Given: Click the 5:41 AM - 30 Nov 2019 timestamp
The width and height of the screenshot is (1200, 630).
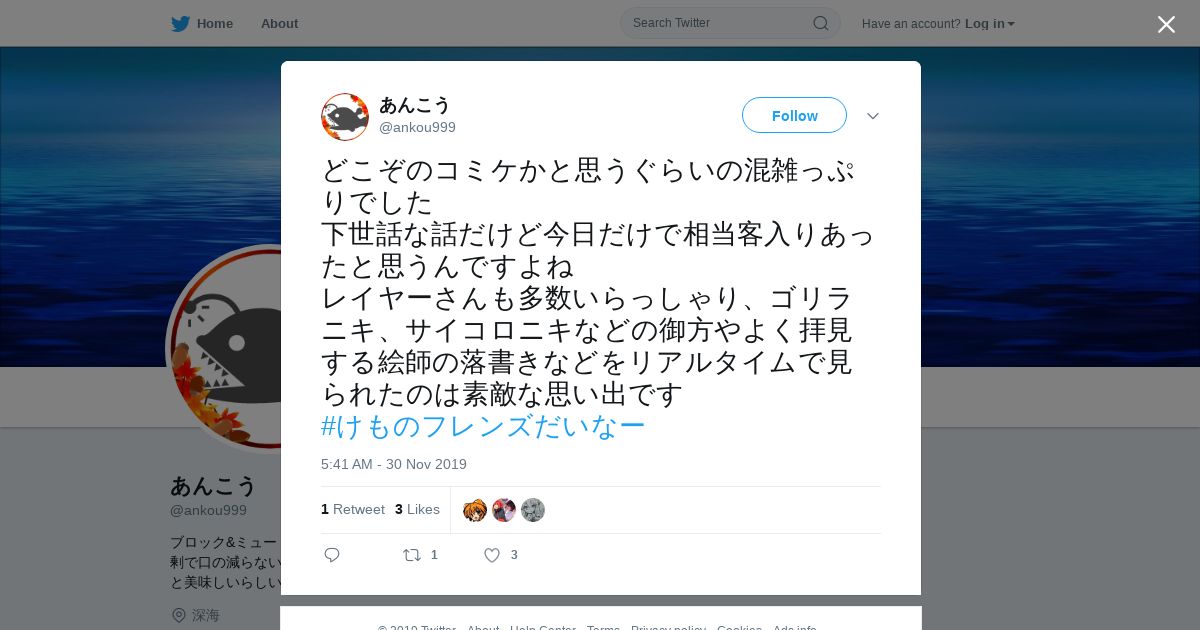Looking at the screenshot, I should (394, 464).
